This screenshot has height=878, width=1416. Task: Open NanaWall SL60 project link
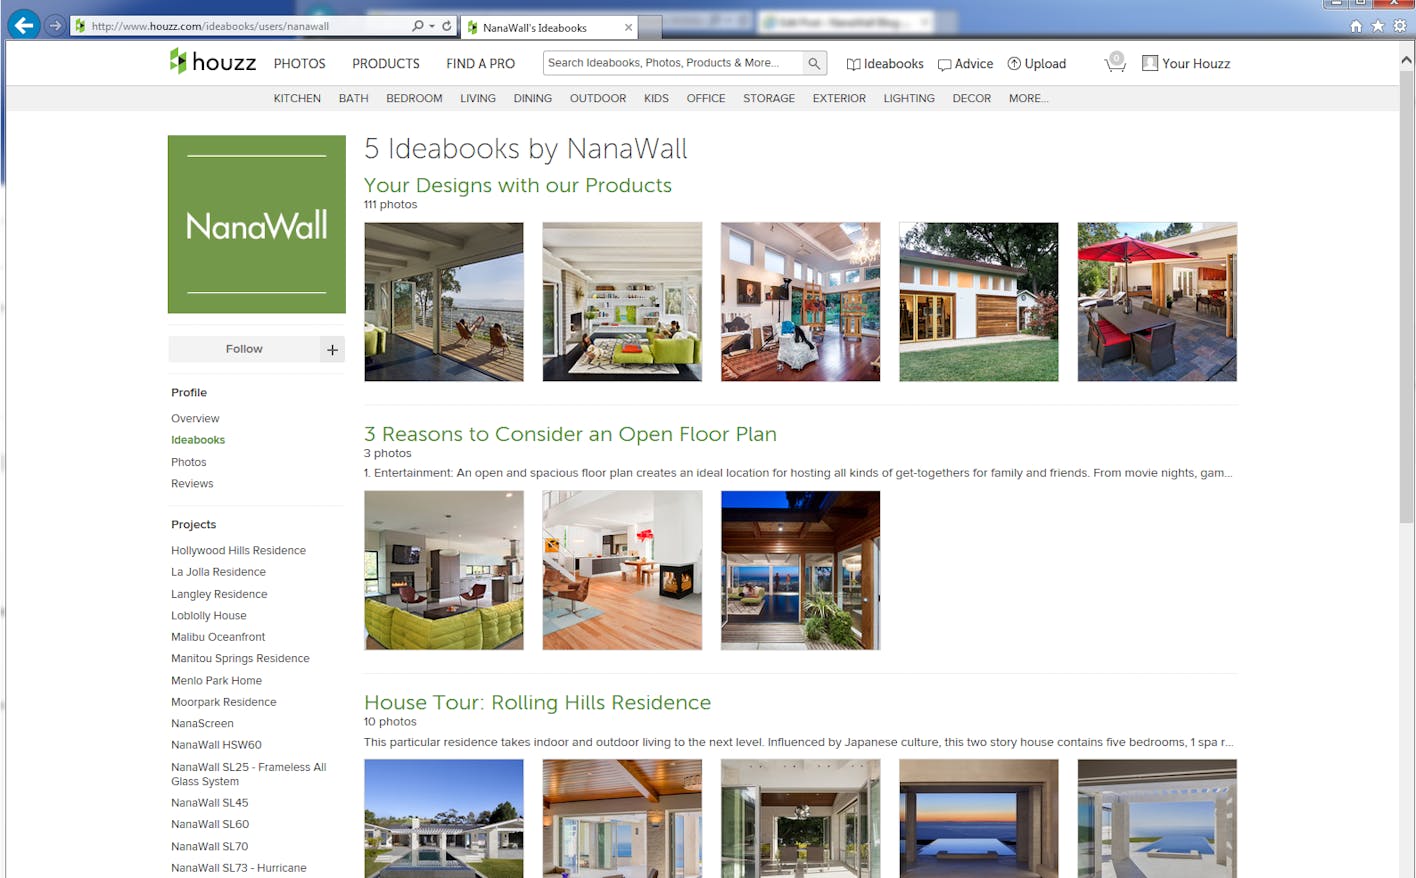210,825
